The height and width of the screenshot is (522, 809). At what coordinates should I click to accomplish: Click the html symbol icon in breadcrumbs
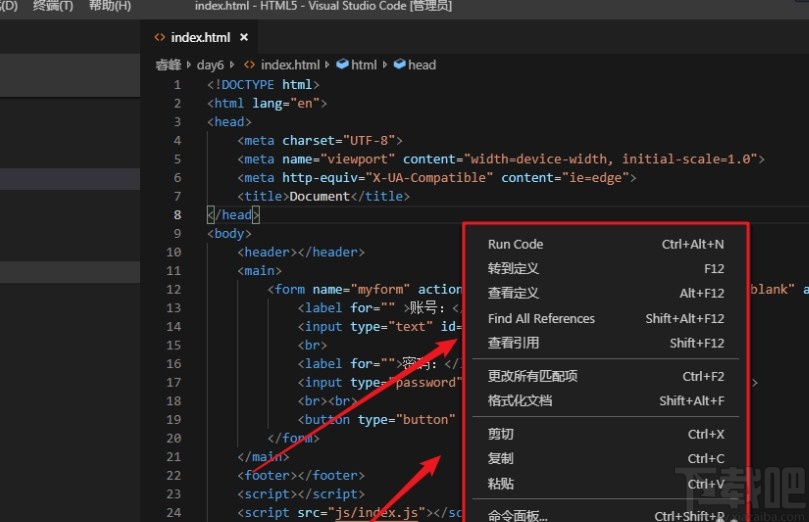(x=342, y=64)
